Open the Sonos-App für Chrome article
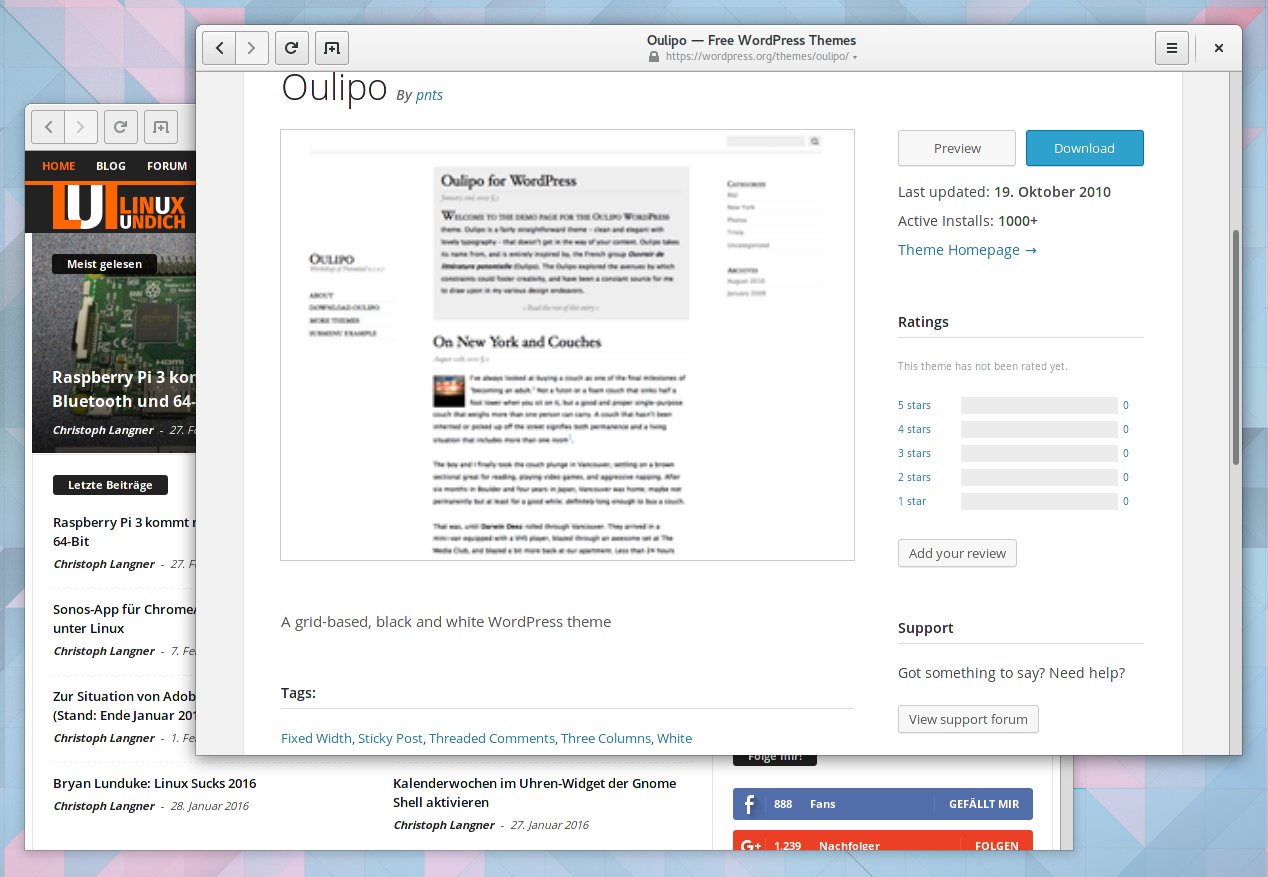The image size is (1268, 877). point(125,619)
